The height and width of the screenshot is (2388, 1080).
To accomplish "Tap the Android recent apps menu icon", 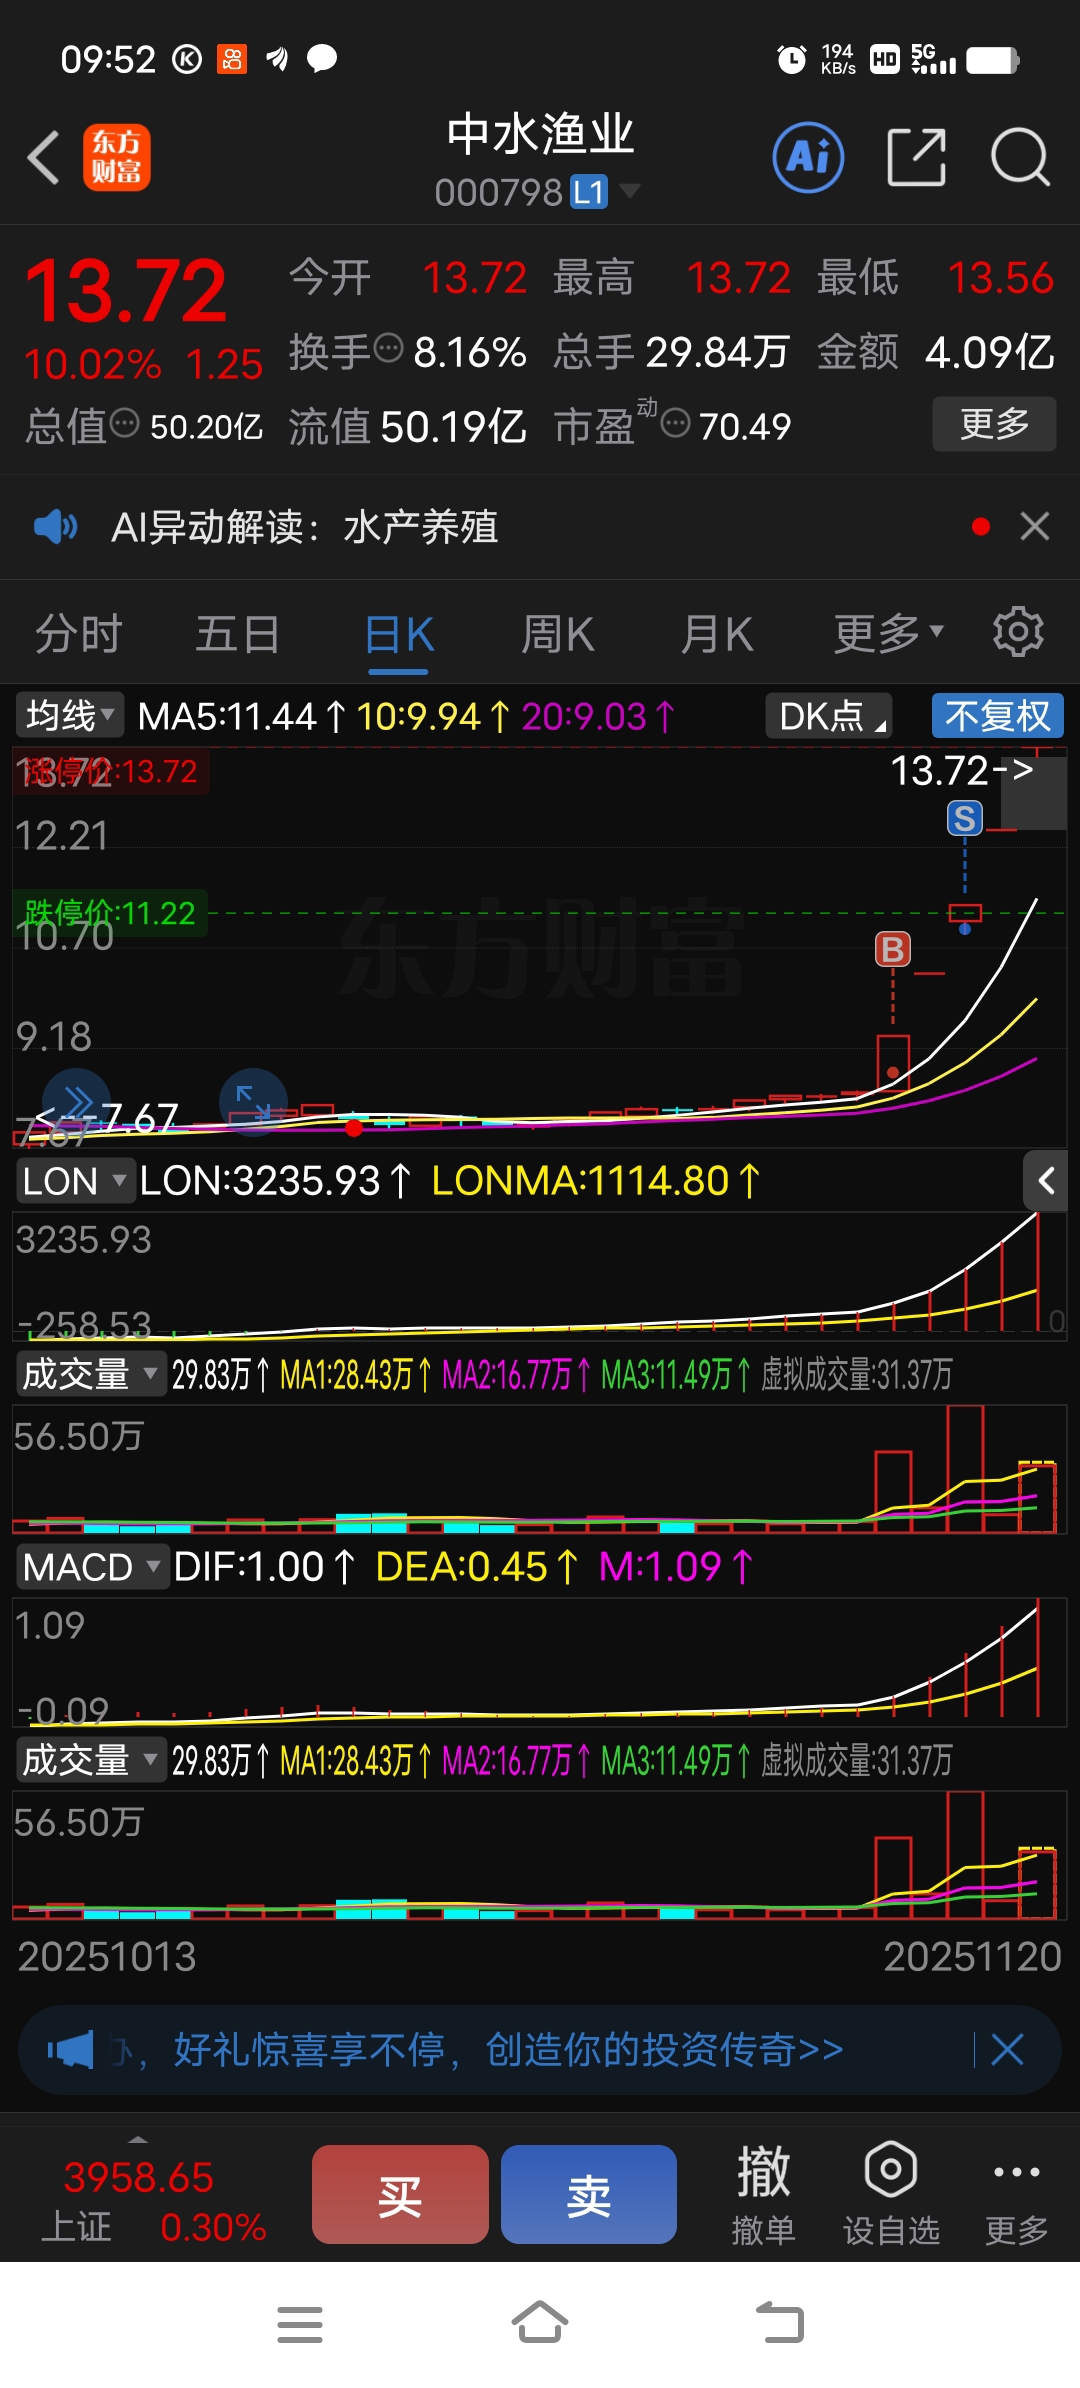I will click(300, 2325).
